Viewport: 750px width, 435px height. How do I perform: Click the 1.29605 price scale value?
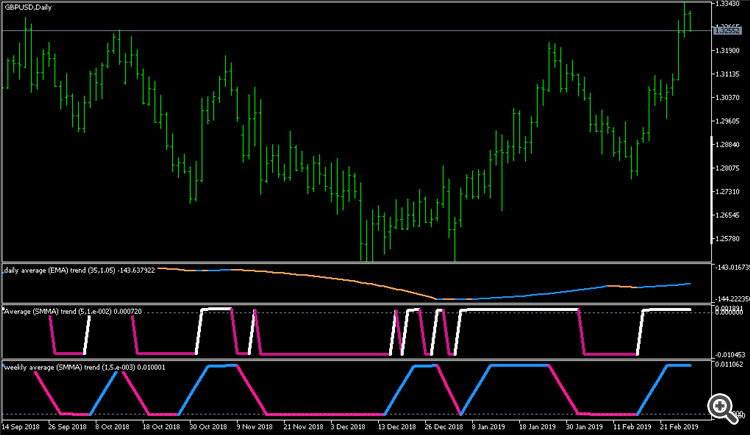[727, 121]
